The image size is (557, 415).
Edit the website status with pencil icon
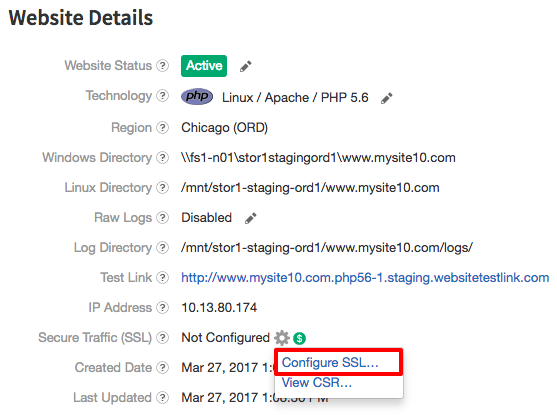245,66
